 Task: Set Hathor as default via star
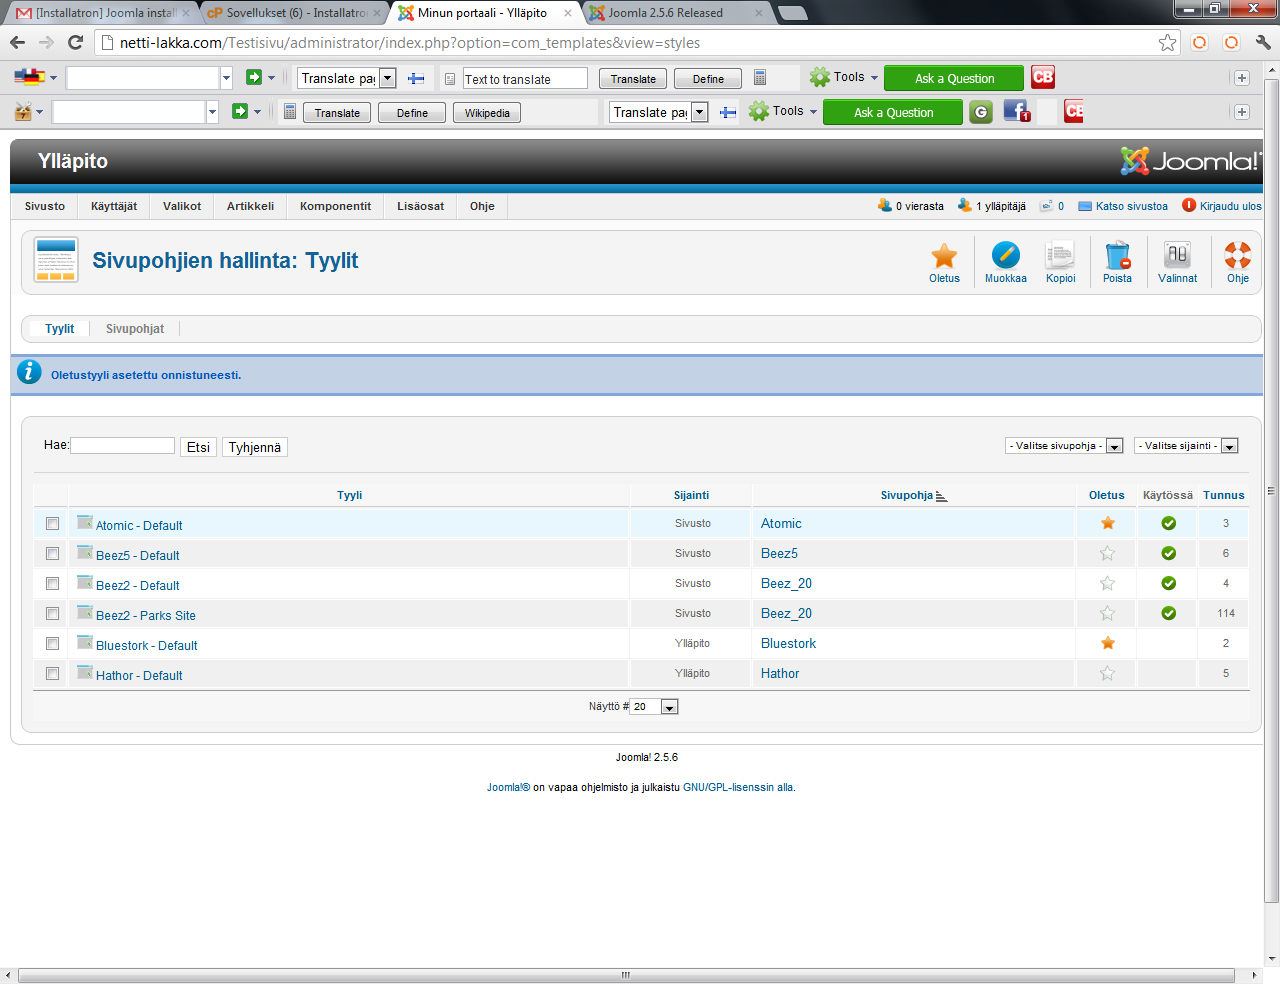click(x=1107, y=673)
